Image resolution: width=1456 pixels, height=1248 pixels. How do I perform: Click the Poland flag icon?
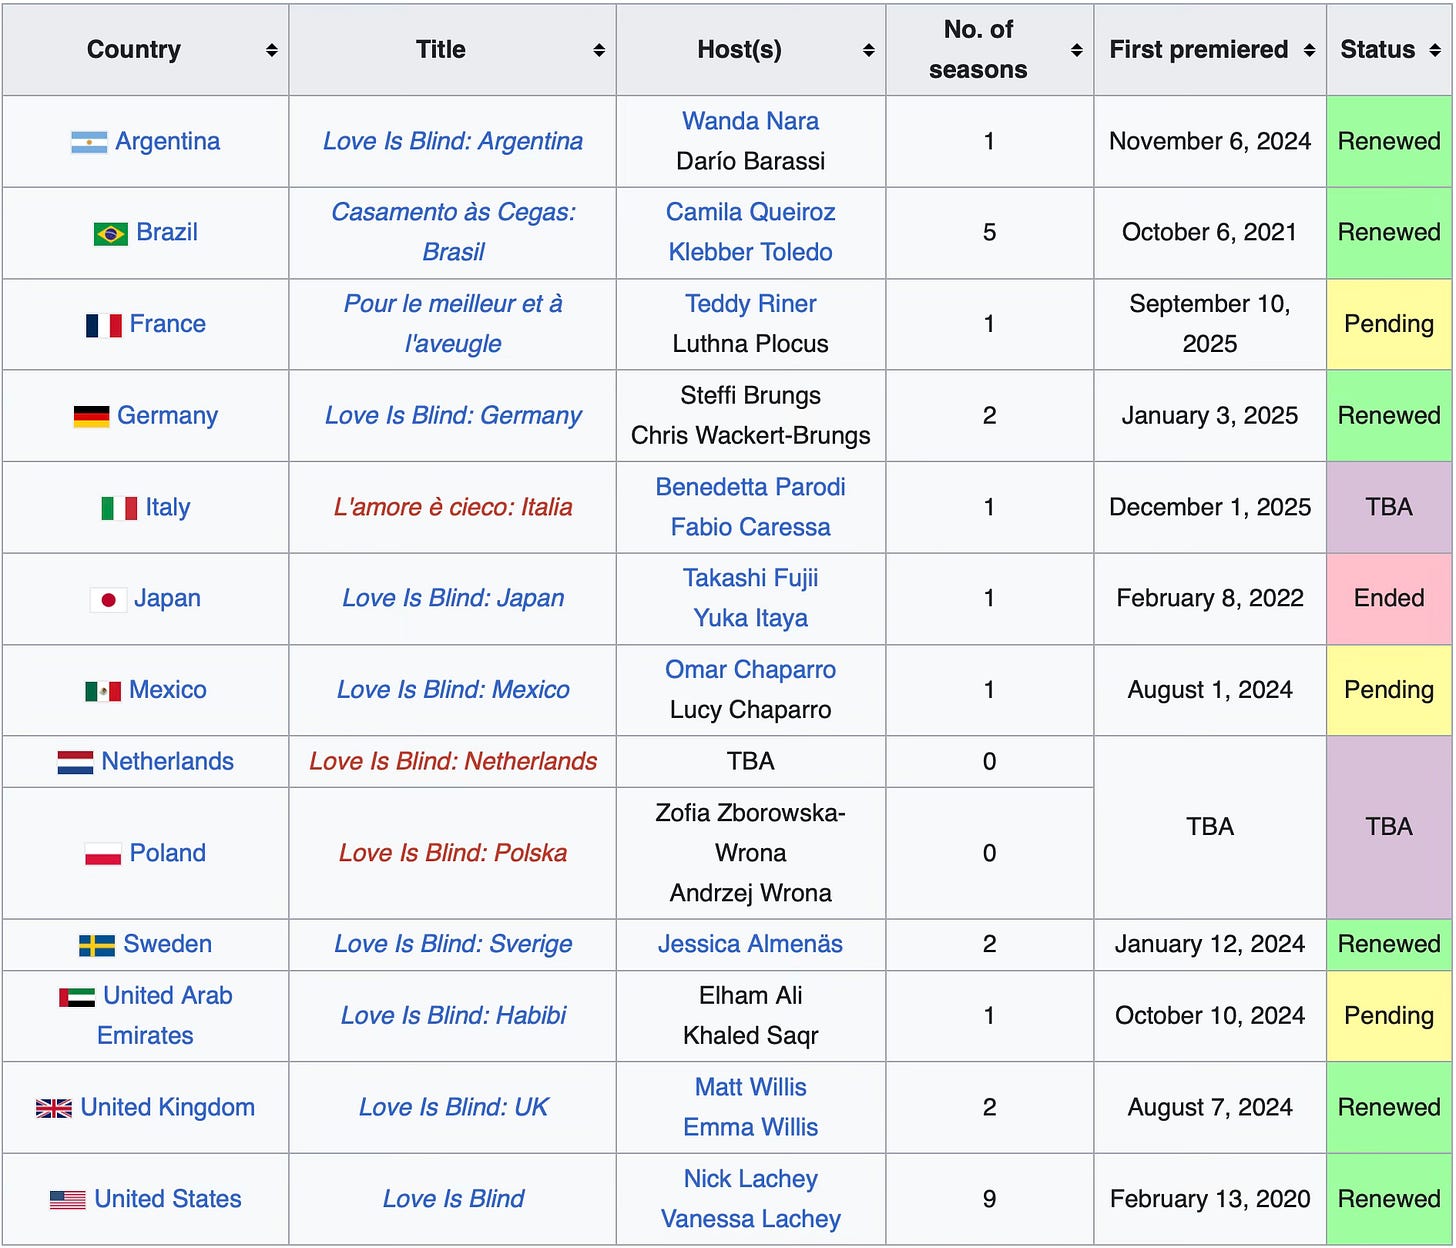point(104,854)
